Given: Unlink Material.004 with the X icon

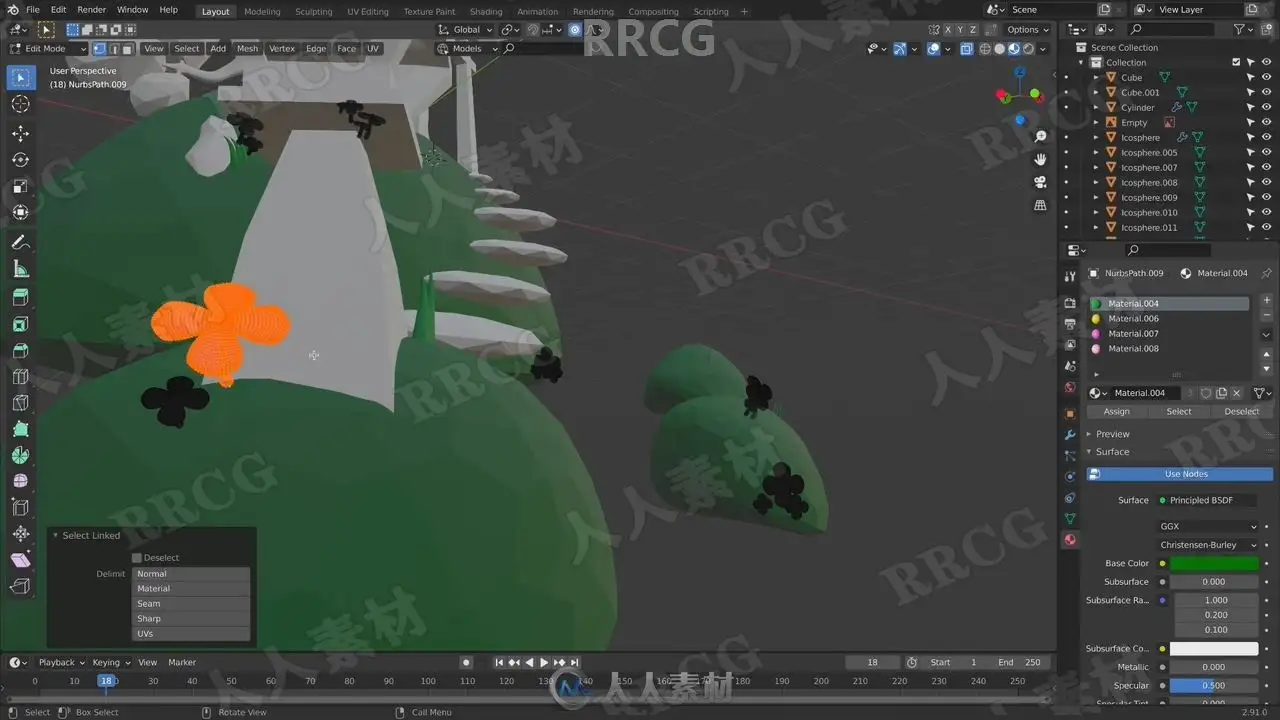Looking at the screenshot, I should (x=1237, y=393).
